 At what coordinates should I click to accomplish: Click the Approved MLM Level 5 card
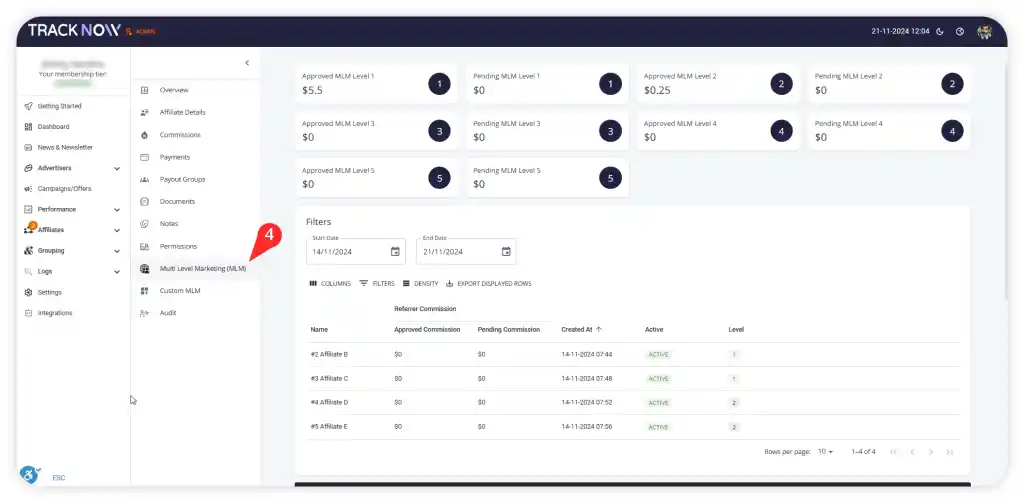coord(376,178)
